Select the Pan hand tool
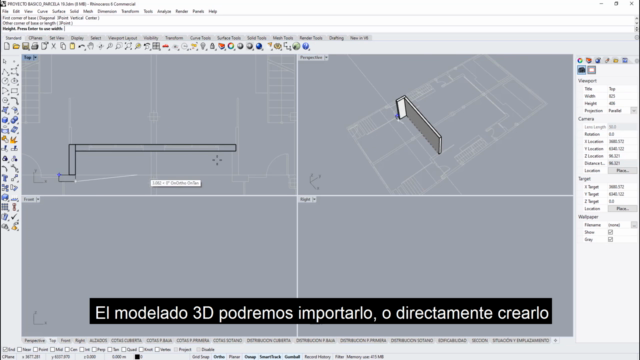The height and width of the screenshot is (360, 640). click(x=91, y=47)
